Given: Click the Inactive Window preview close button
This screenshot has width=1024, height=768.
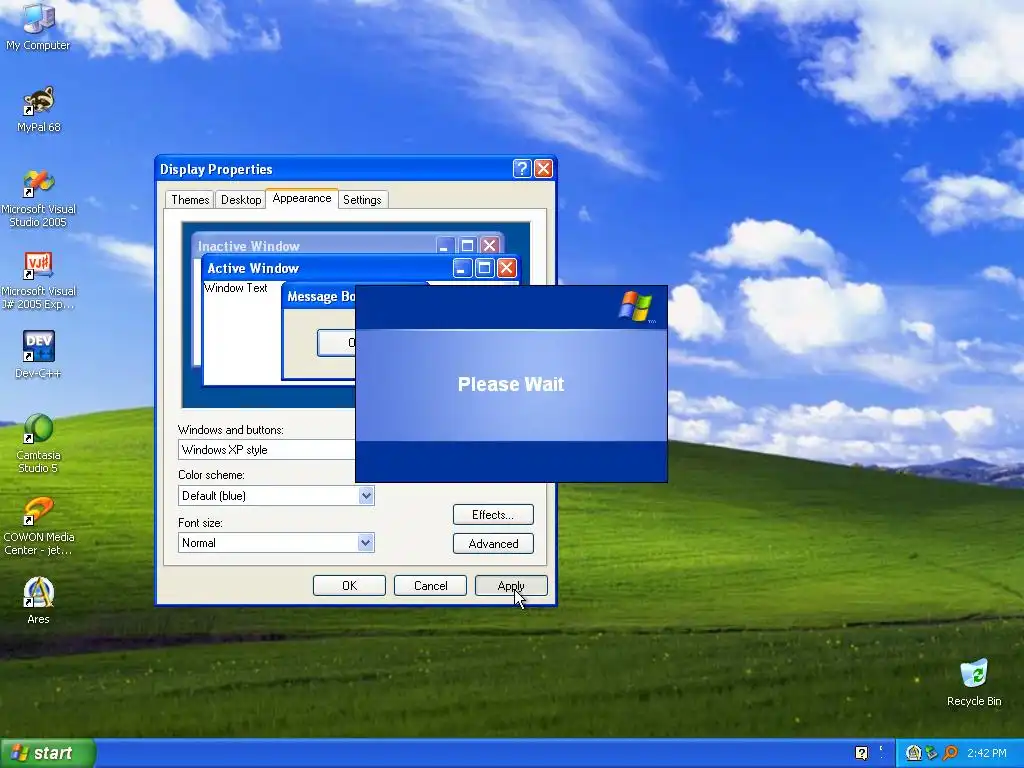Looking at the screenshot, I should pyautogui.click(x=490, y=246).
